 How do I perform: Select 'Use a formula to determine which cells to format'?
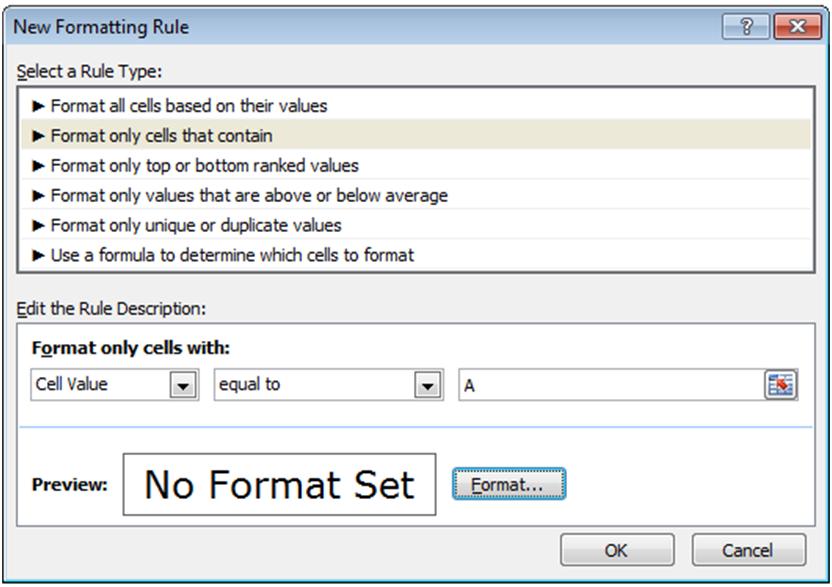[416, 255]
